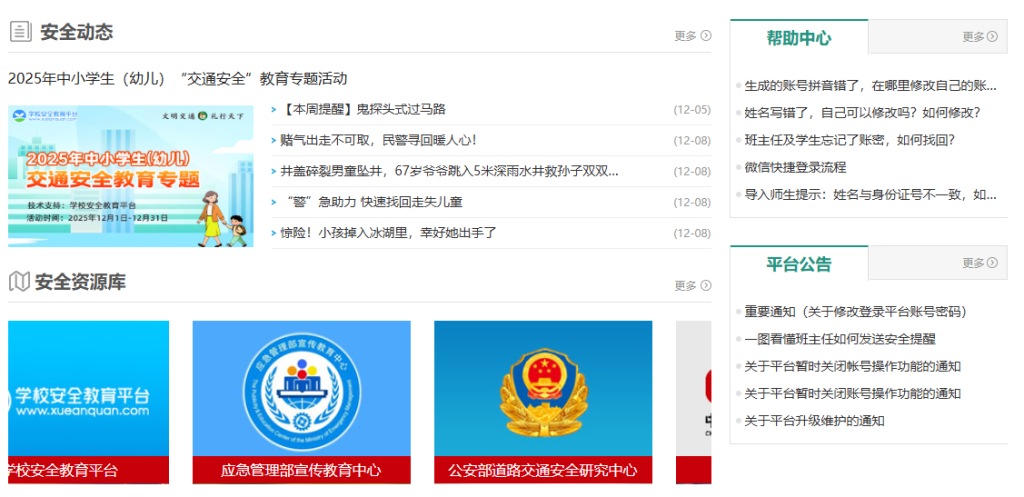Open 【本周提醒】鬼探头式过马路 article
The width and height of the screenshot is (1024, 497).
(364, 110)
